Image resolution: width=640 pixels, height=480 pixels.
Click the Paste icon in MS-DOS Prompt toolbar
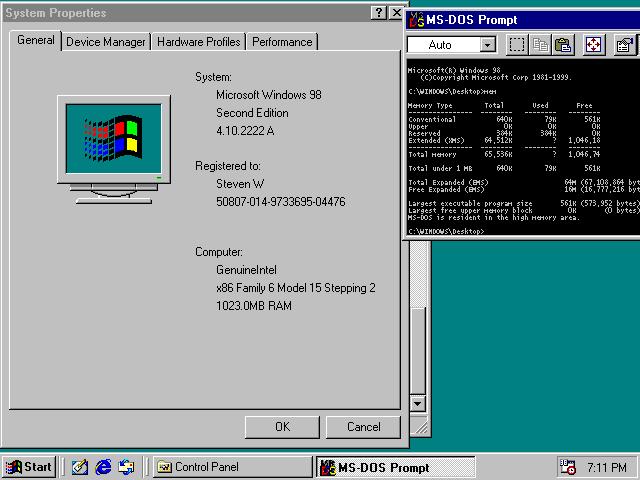(x=563, y=44)
